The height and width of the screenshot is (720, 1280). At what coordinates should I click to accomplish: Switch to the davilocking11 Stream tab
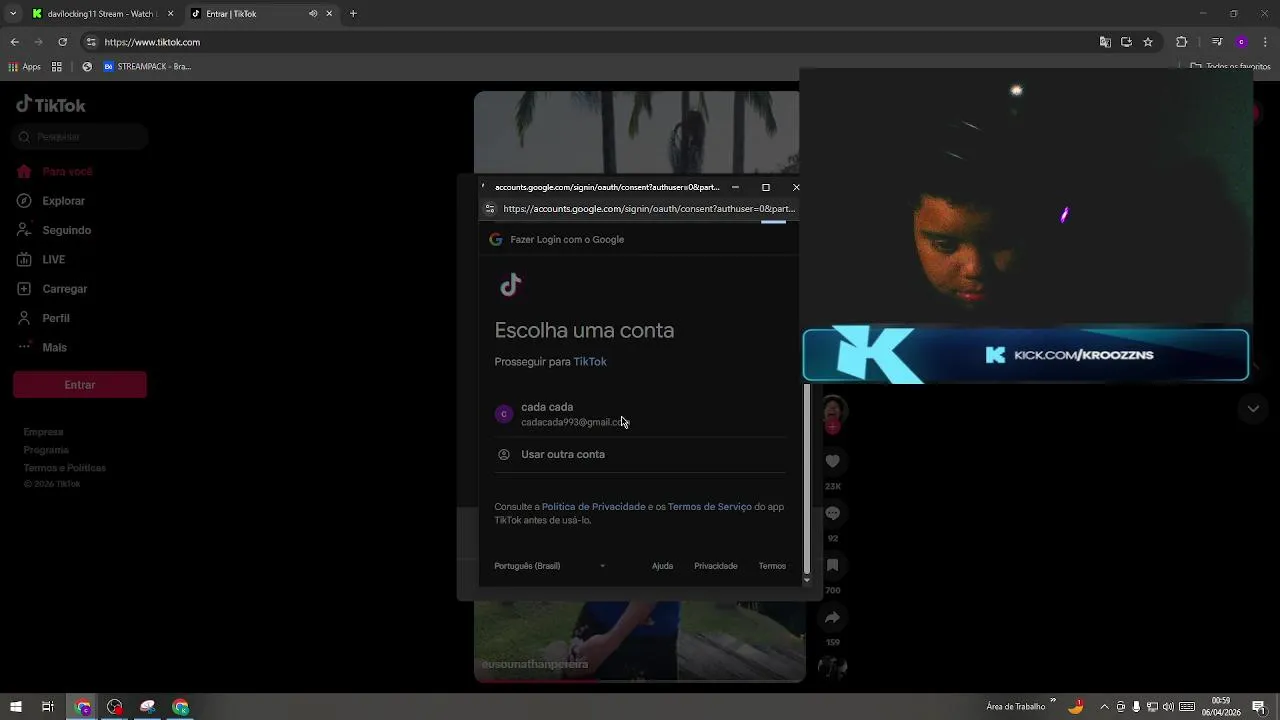pyautogui.click(x=101, y=14)
